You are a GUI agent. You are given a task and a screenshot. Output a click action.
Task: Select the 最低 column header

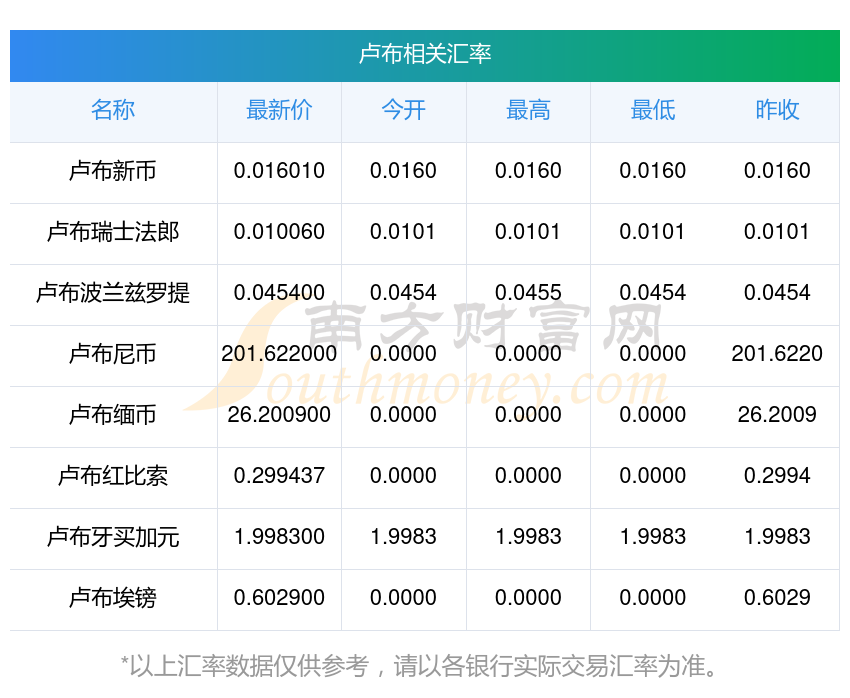[653, 110]
